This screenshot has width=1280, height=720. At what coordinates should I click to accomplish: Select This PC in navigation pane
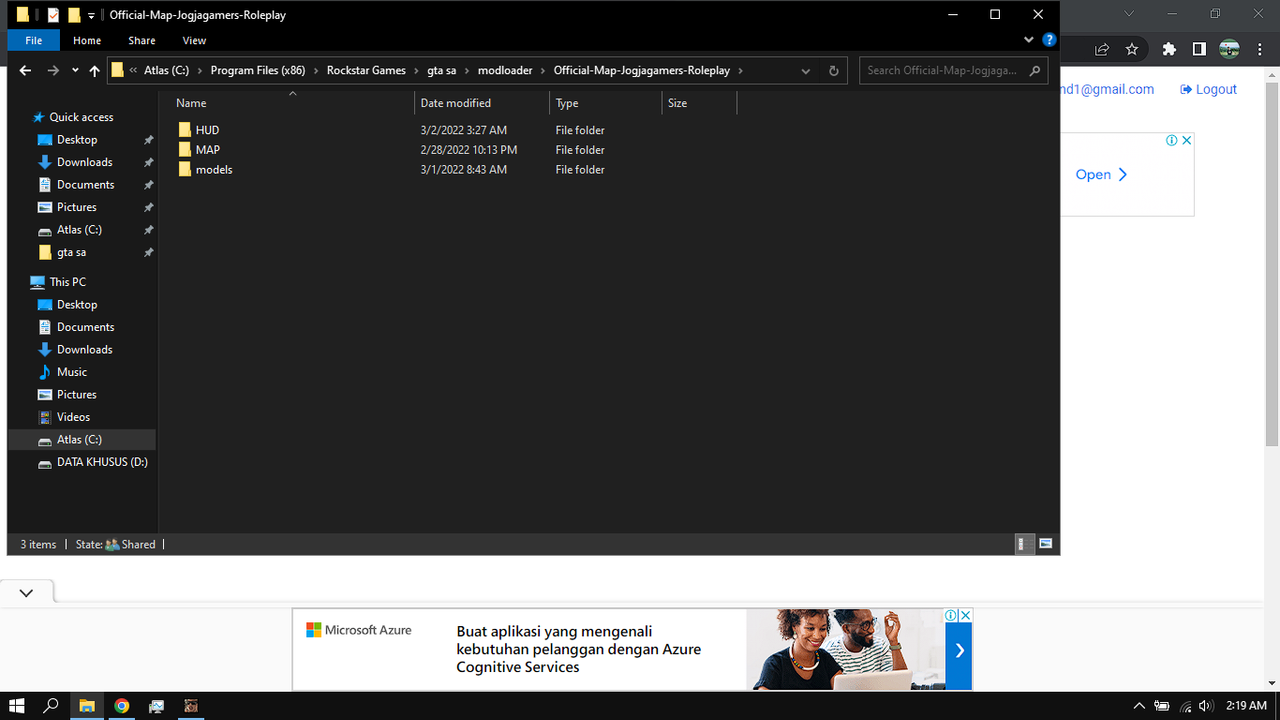(67, 282)
